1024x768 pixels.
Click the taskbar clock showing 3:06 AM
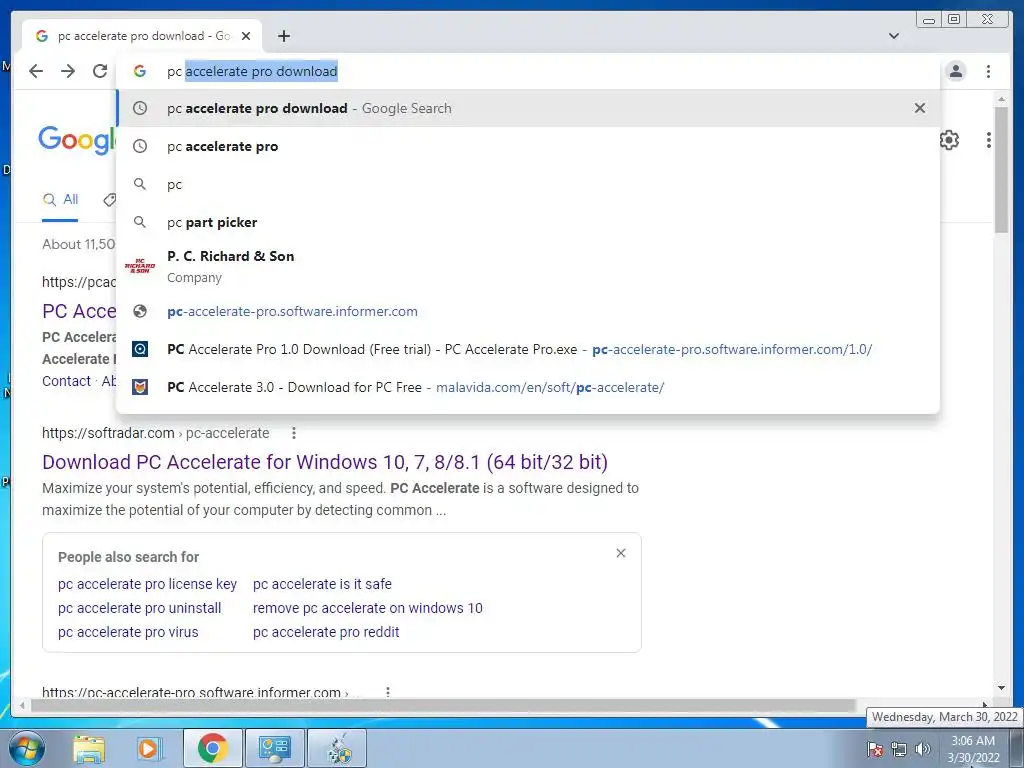tap(973, 749)
